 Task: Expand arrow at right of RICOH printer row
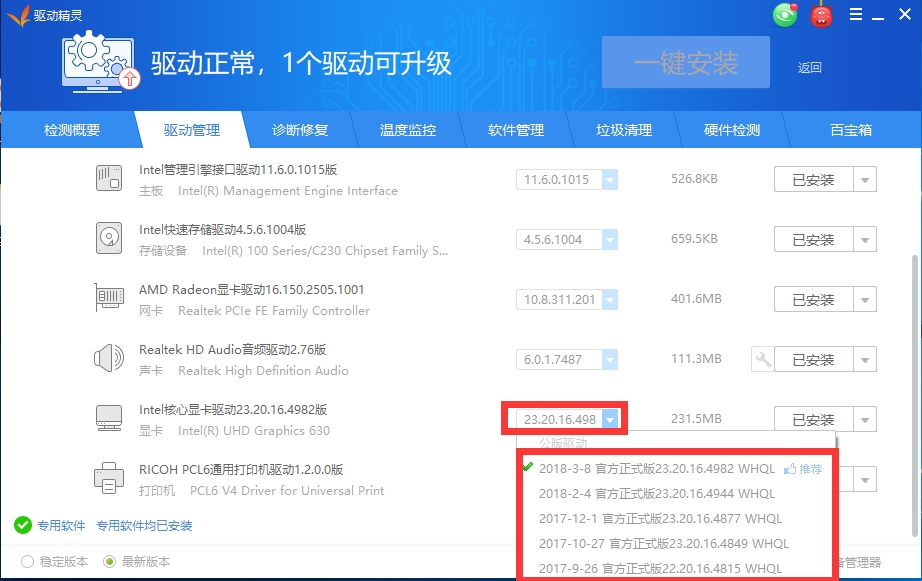coord(865,479)
